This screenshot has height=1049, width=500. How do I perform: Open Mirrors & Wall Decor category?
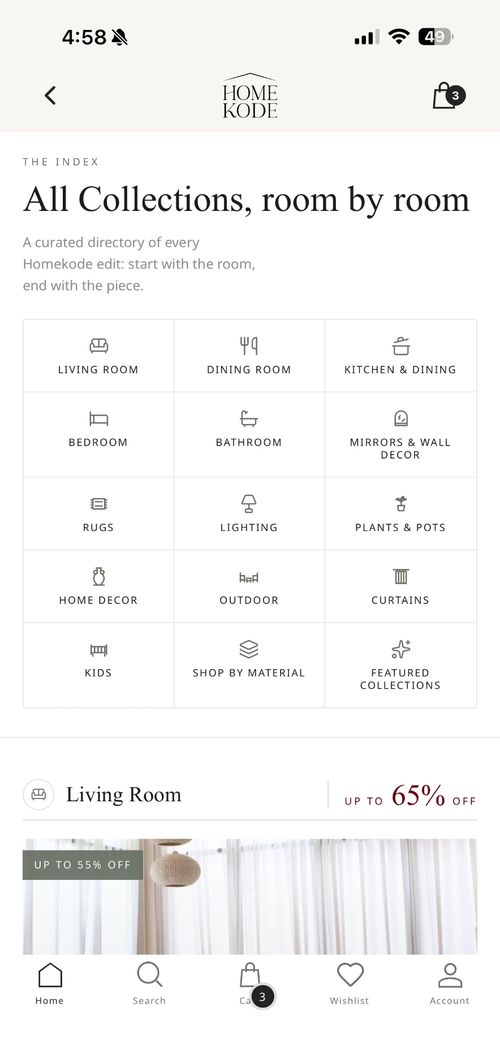click(400, 434)
